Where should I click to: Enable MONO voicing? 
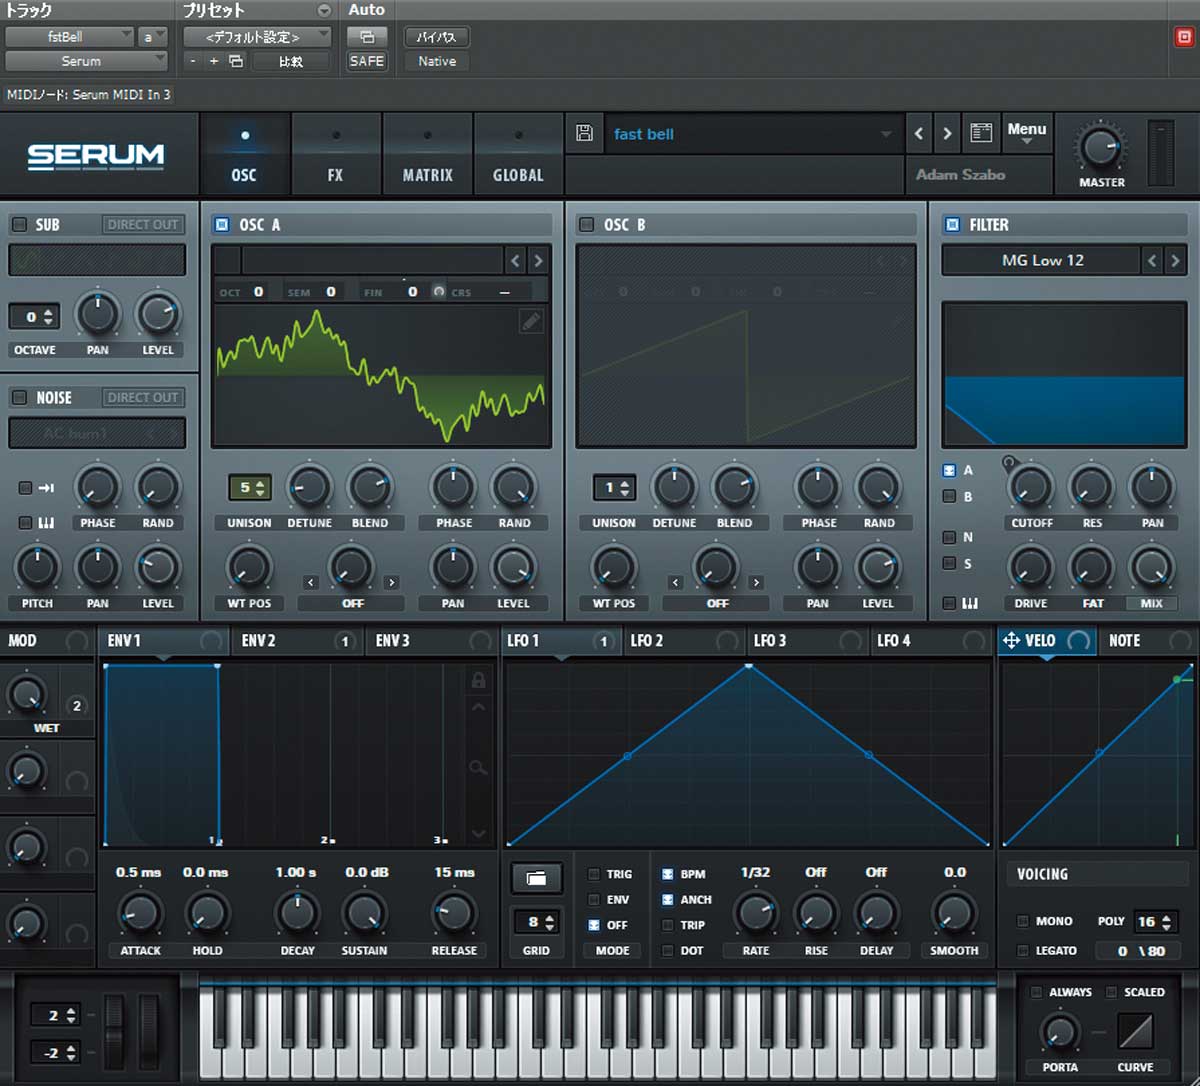(x=1022, y=921)
